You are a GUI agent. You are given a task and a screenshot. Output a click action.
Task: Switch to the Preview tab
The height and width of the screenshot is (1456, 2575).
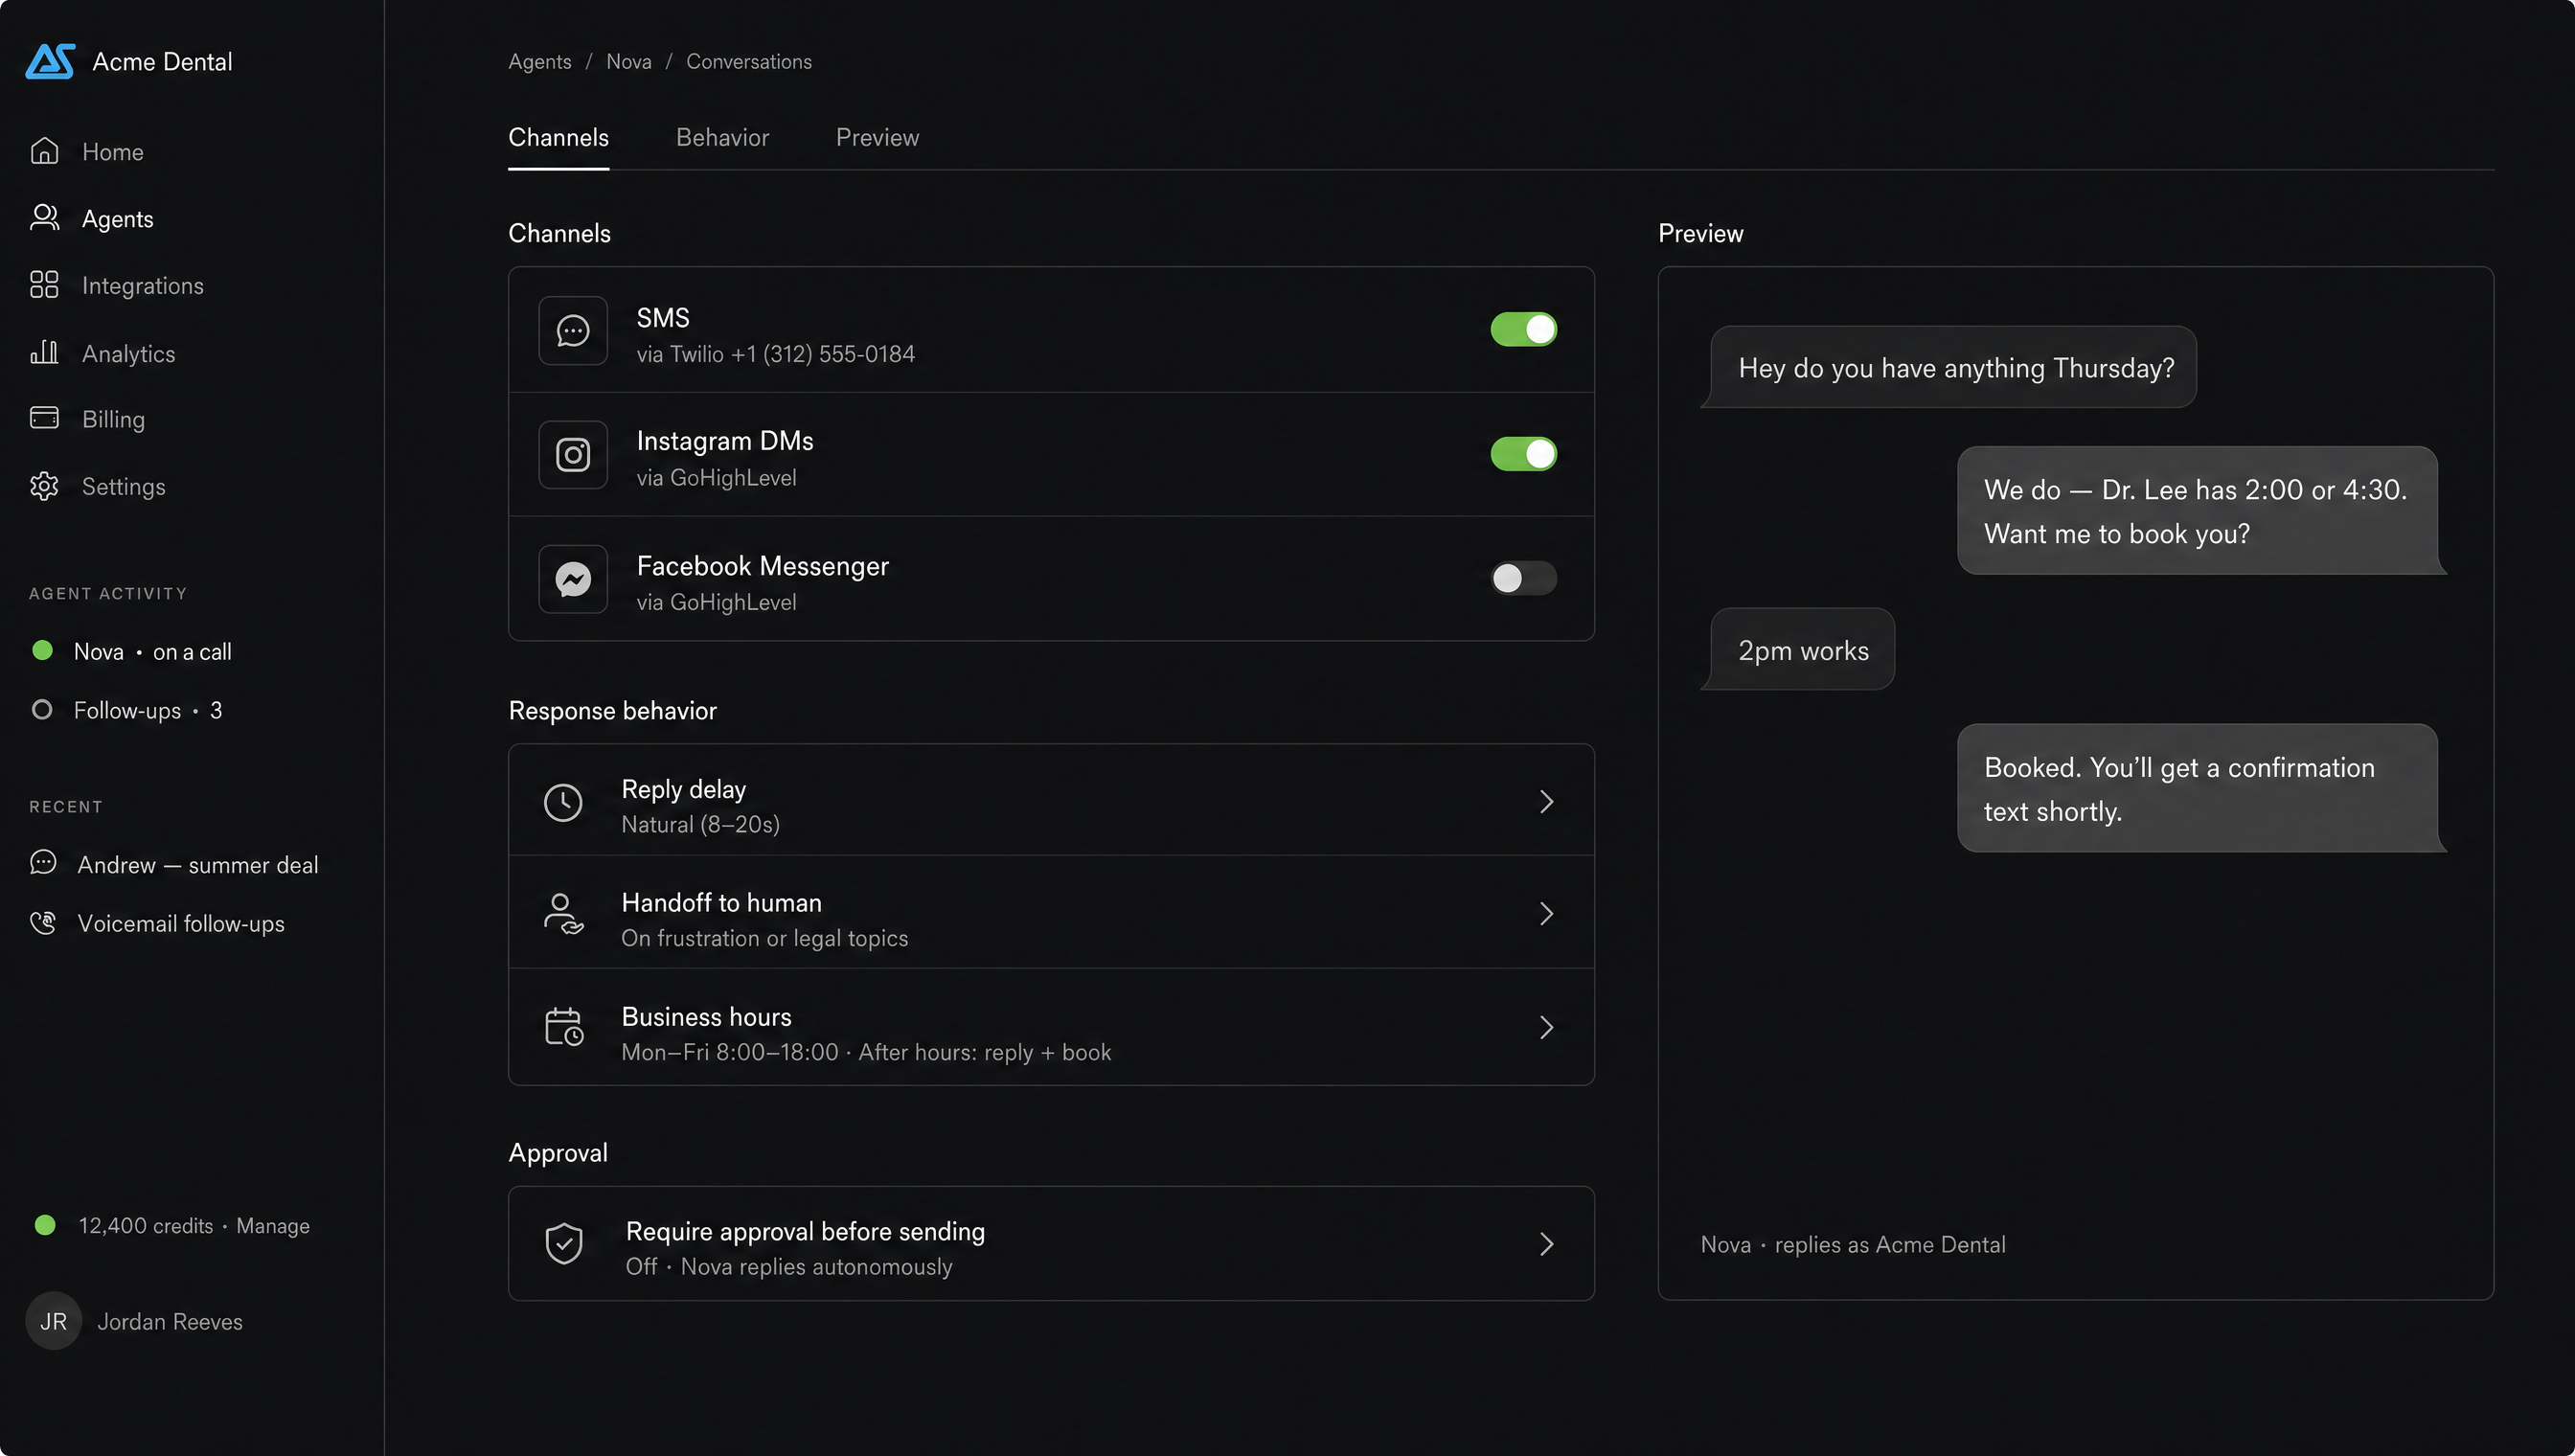877,138
